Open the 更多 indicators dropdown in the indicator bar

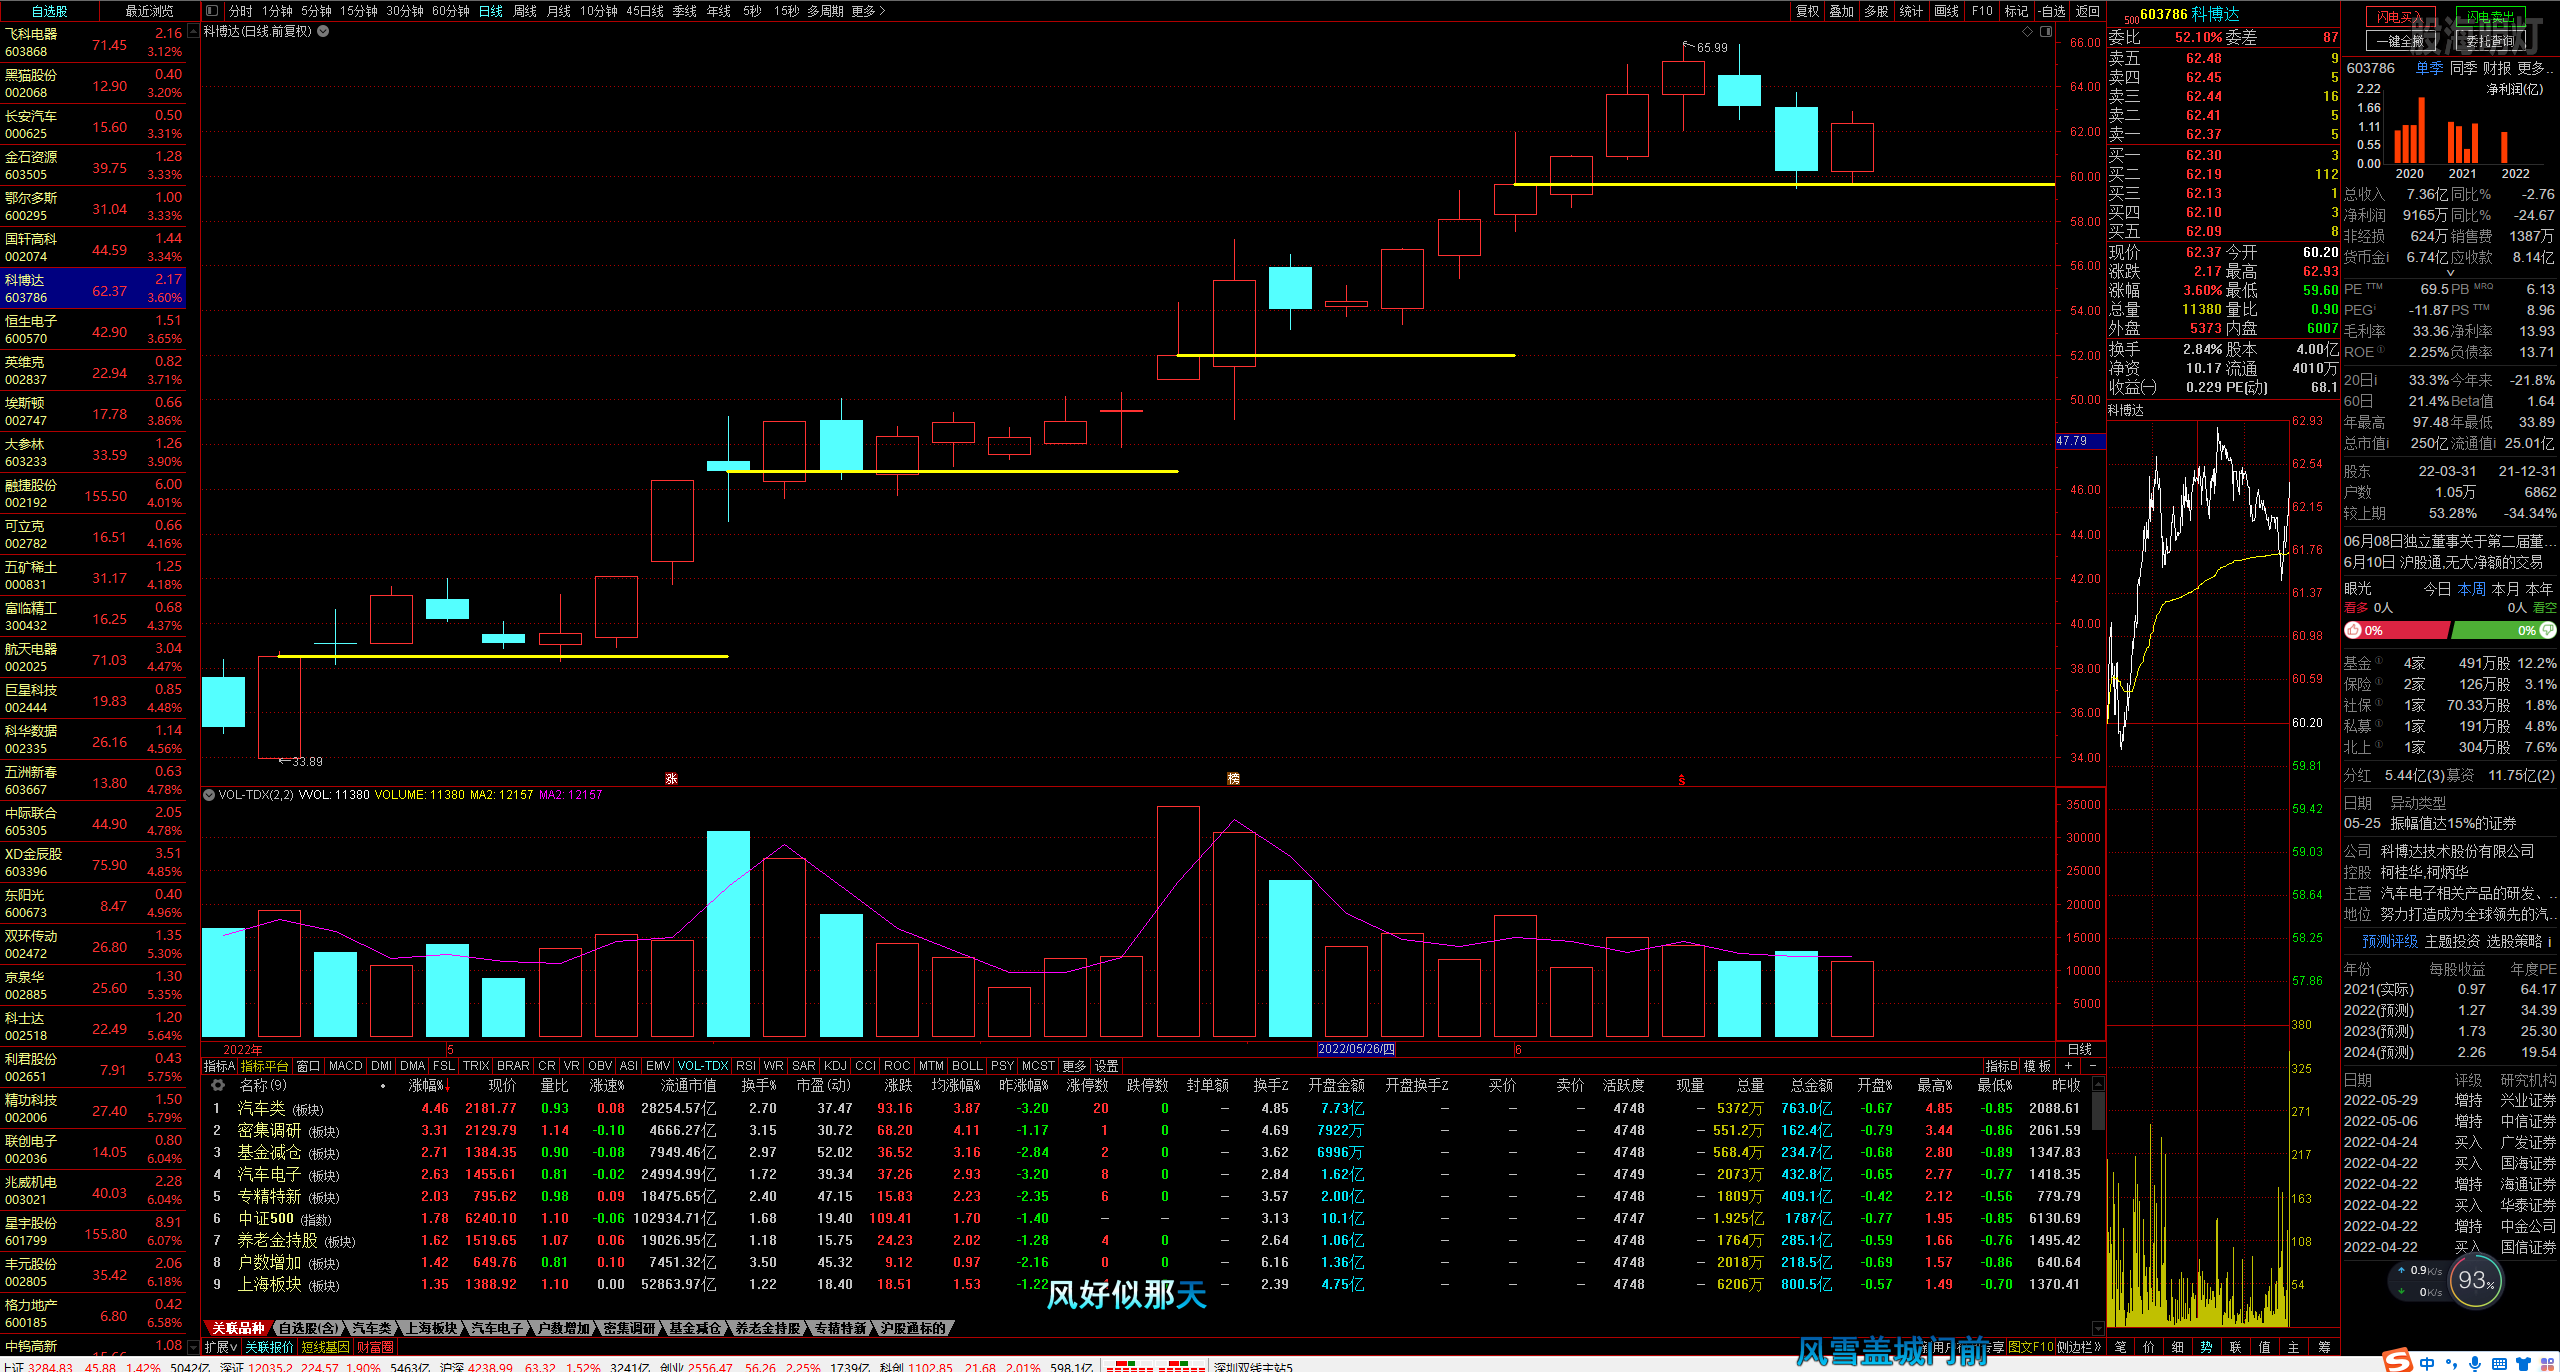pos(1074,1066)
